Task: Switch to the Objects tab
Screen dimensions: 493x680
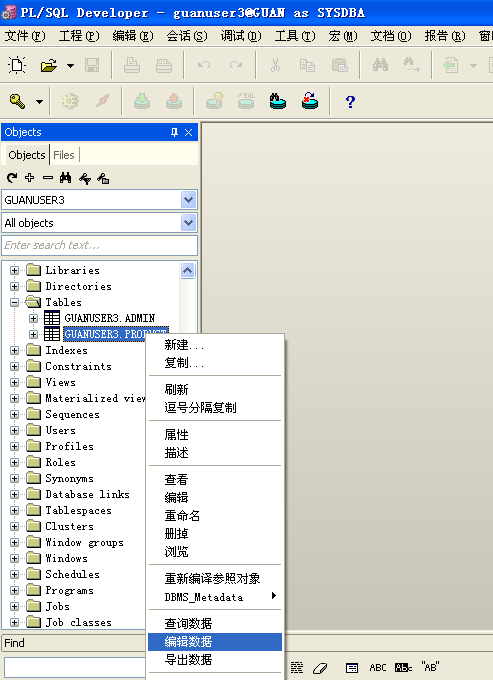Action: [x=26, y=155]
